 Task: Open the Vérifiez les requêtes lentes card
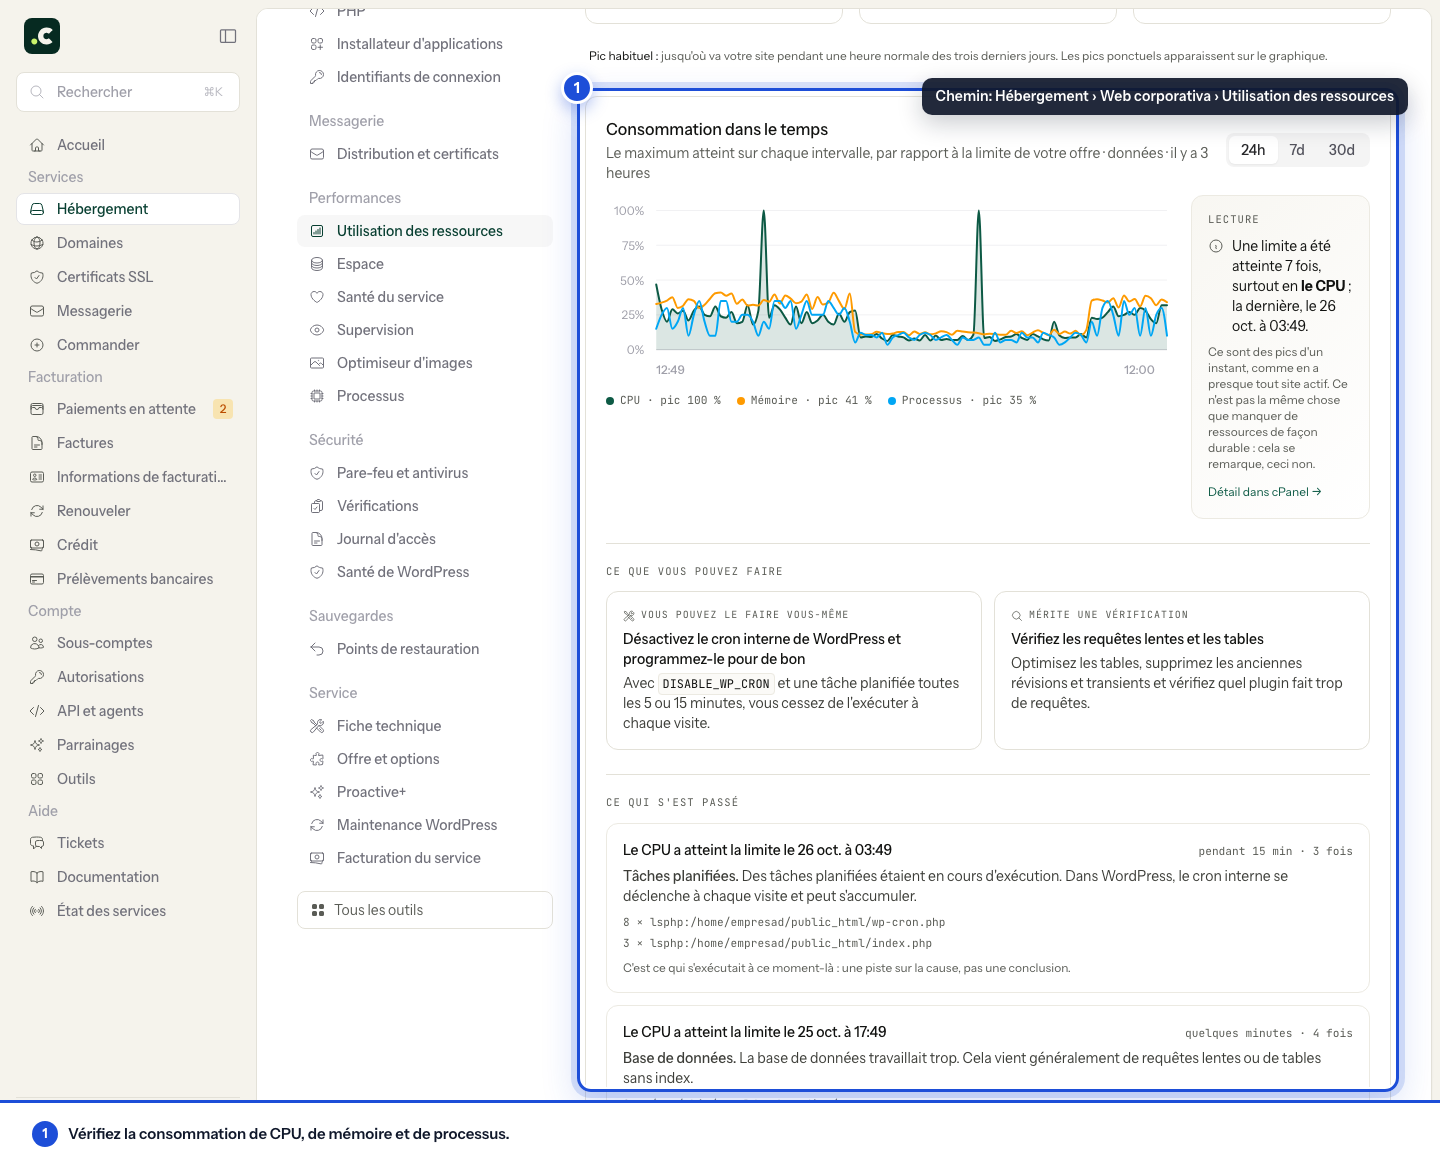tap(1182, 670)
